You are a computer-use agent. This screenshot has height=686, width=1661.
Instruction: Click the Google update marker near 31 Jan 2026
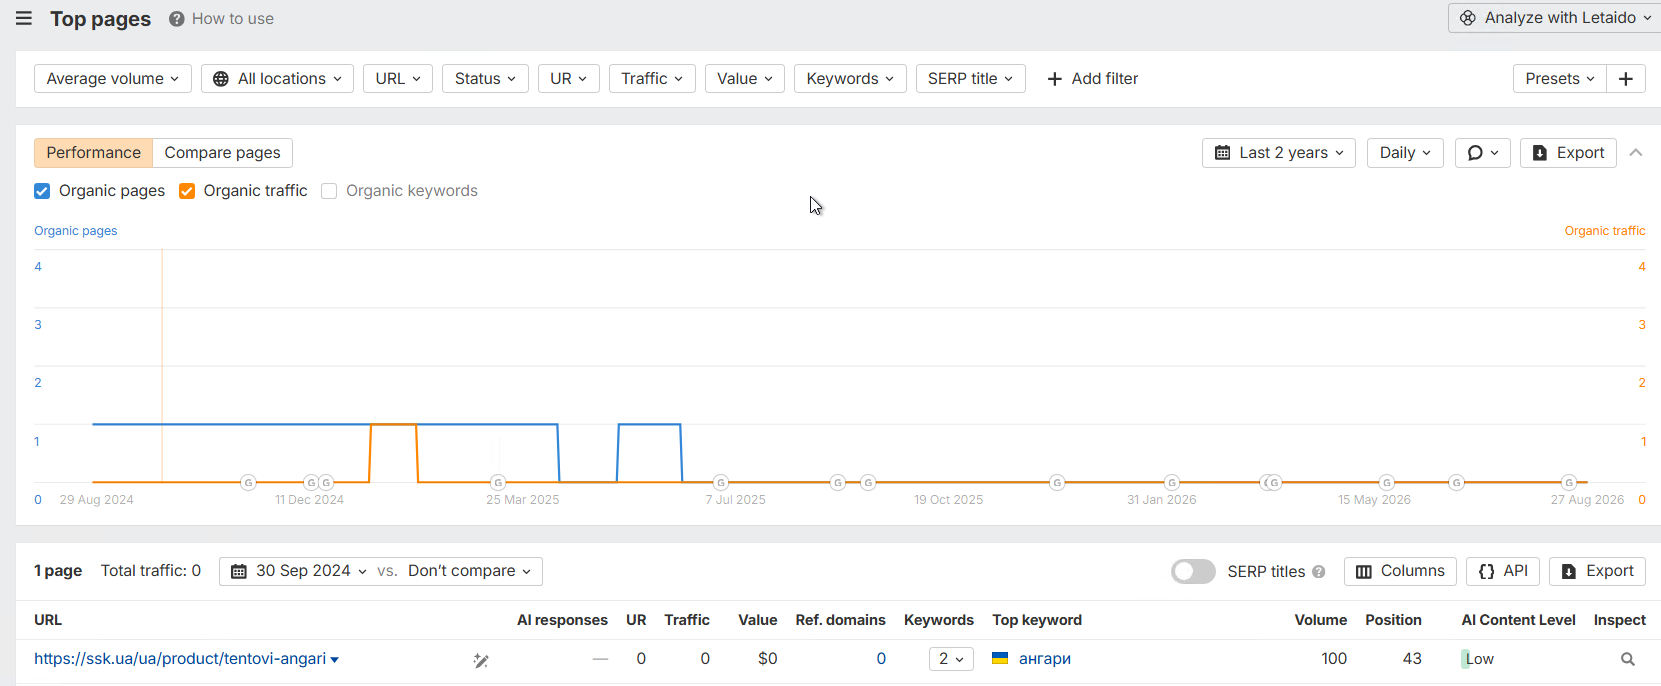1172,483
